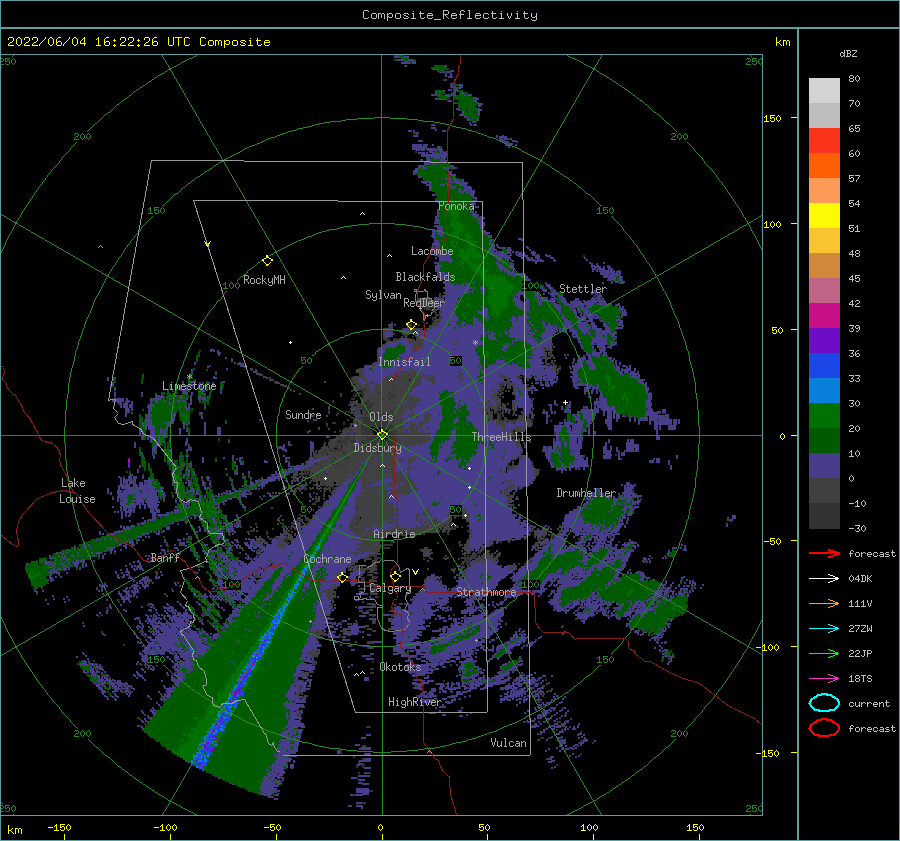The width and height of the screenshot is (900, 841).
Task: Click the Lake Louise label
Action: [77, 491]
